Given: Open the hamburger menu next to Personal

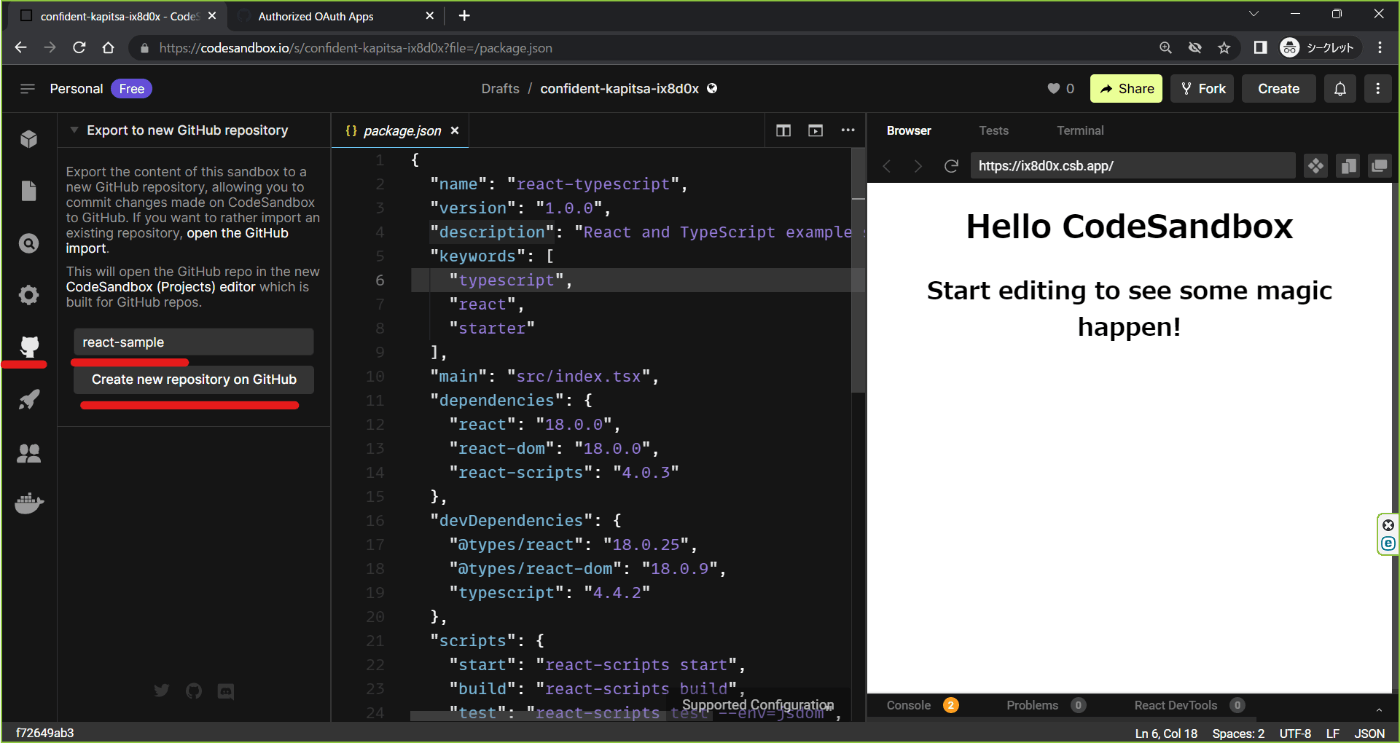Looking at the screenshot, I should [27, 89].
